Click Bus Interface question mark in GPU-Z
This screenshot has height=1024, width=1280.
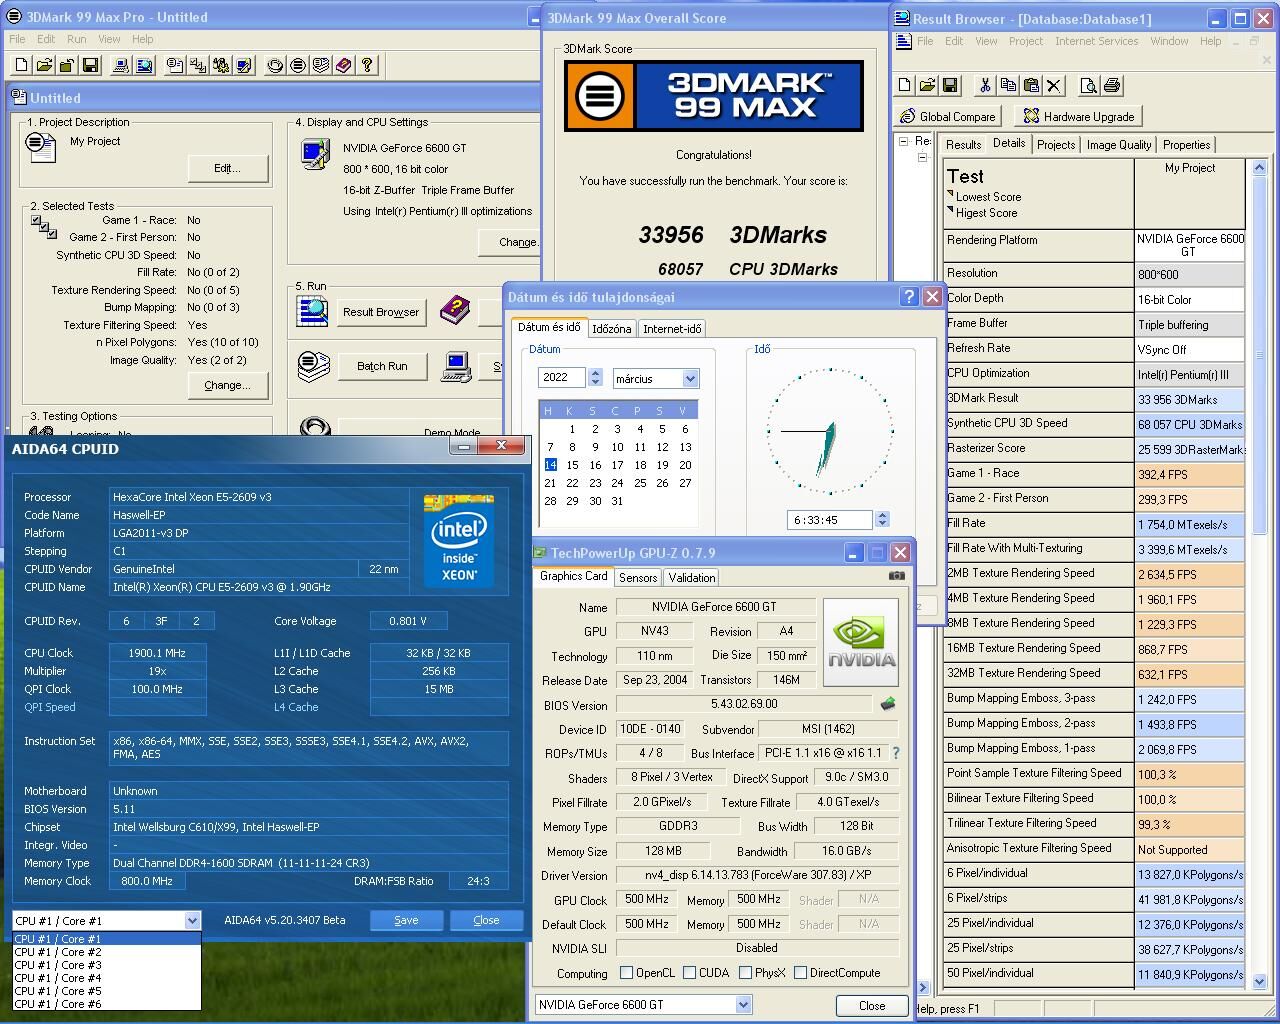896,753
